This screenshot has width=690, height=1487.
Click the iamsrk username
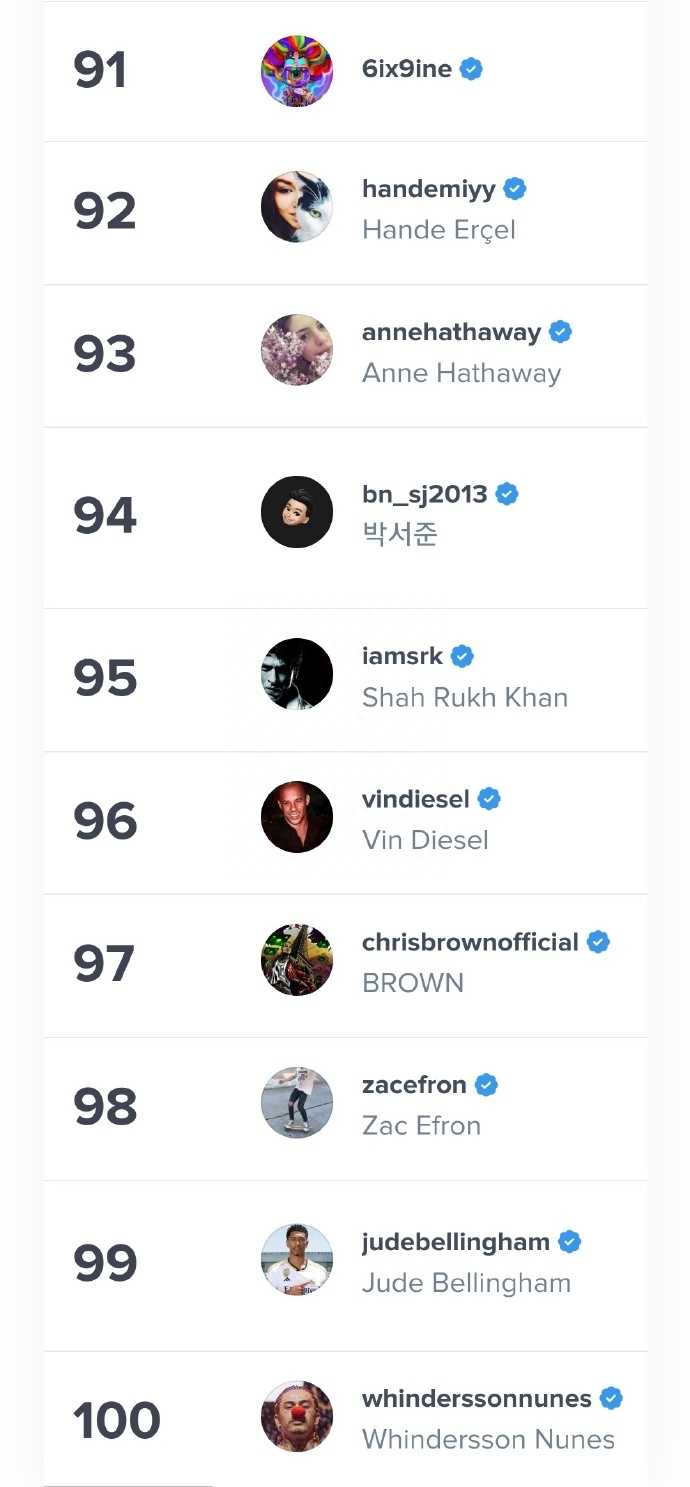click(x=402, y=656)
